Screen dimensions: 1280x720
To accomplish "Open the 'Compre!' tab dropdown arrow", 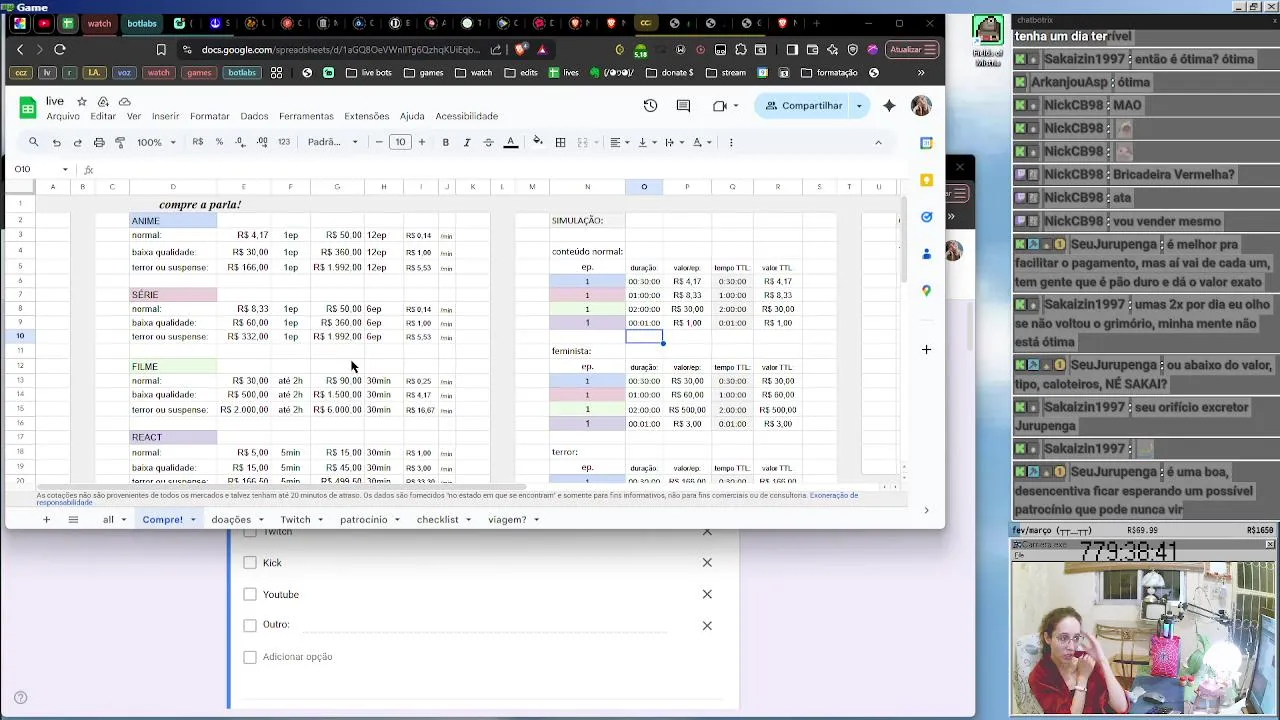I will 191,519.
